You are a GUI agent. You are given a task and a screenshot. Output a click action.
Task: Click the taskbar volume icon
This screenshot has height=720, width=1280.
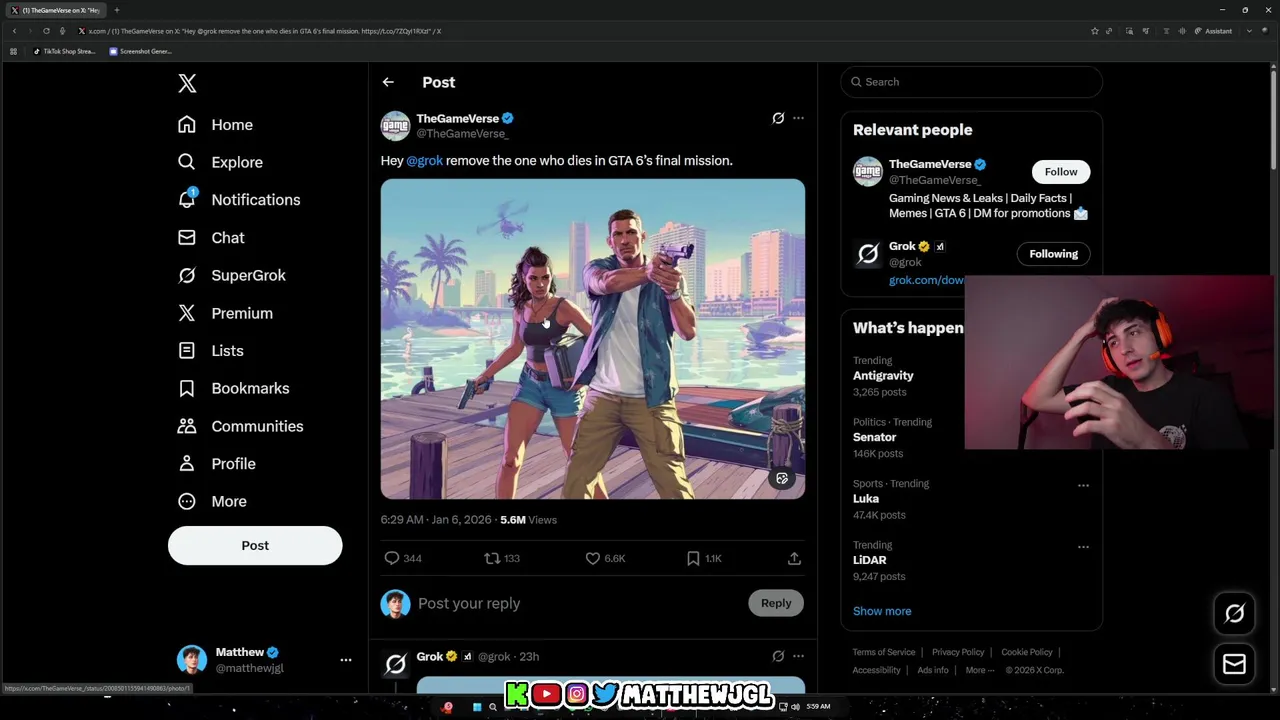pyautogui.click(x=795, y=707)
